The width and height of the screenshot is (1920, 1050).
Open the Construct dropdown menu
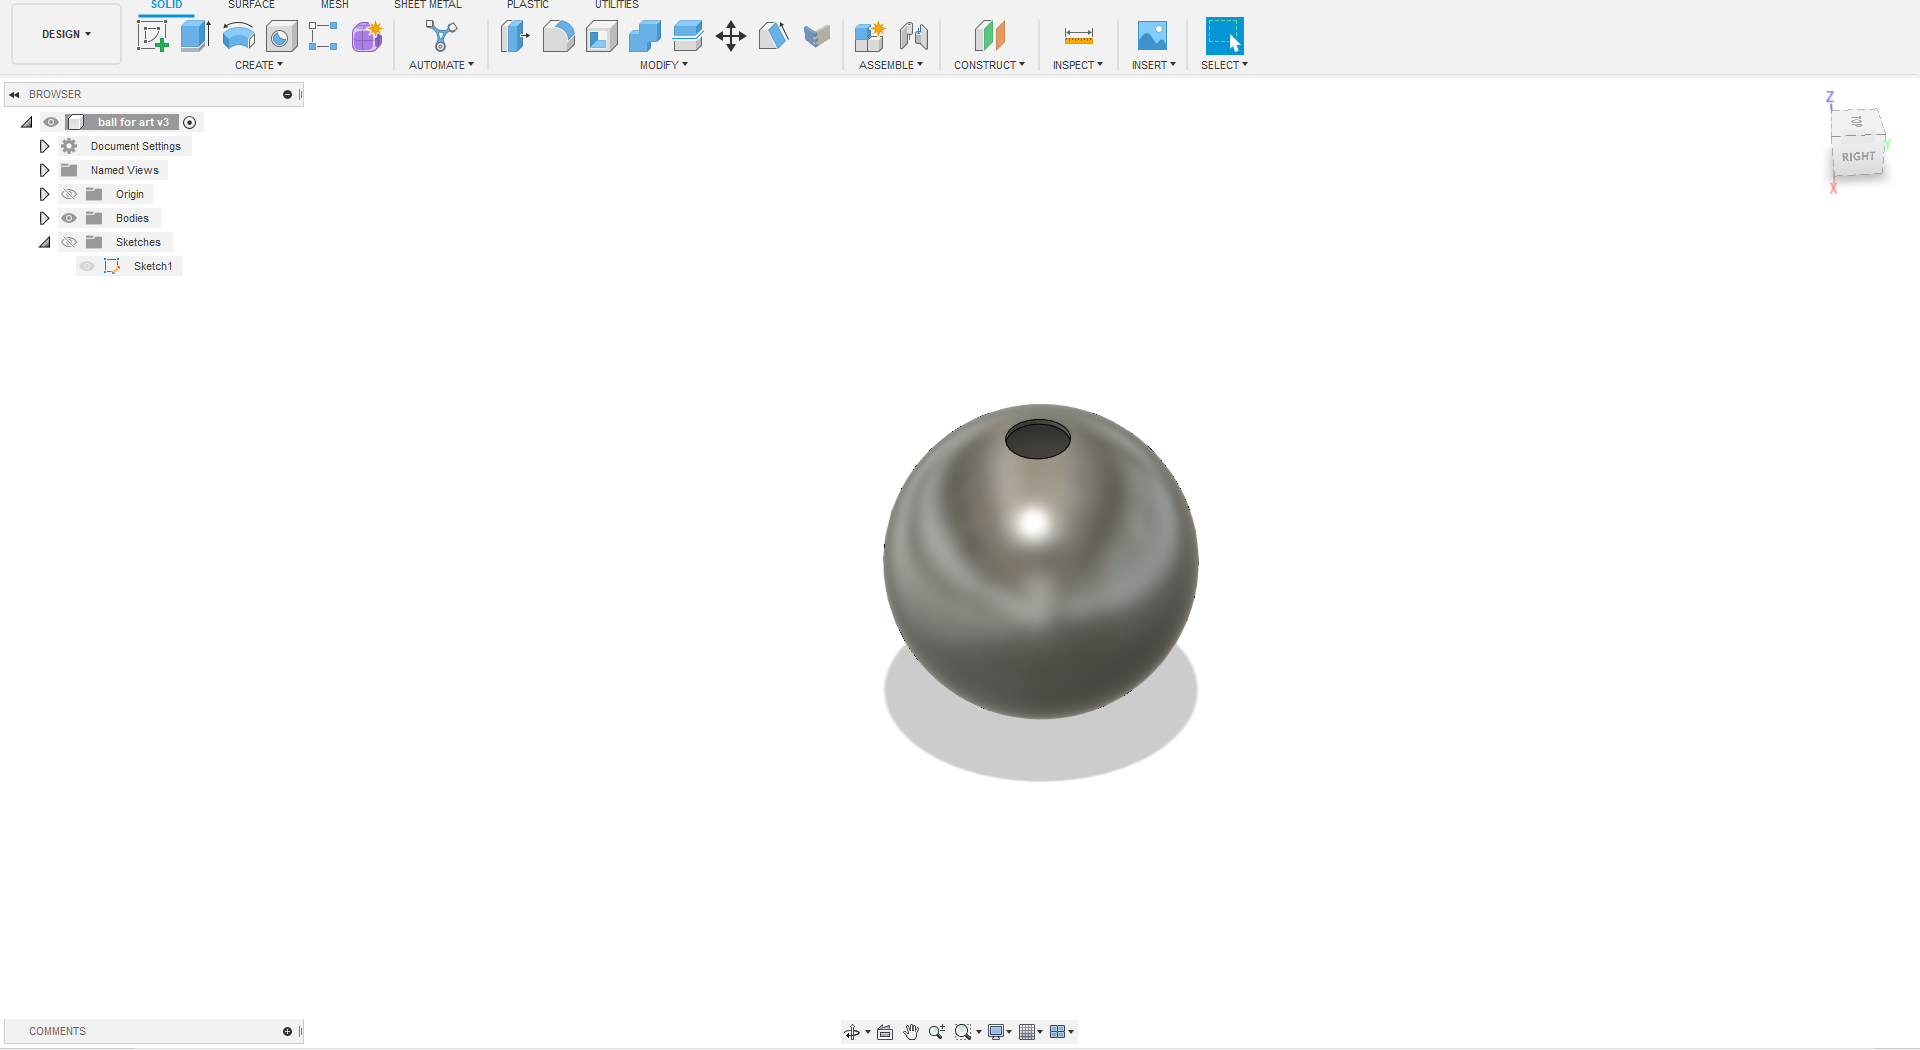point(989,65)
